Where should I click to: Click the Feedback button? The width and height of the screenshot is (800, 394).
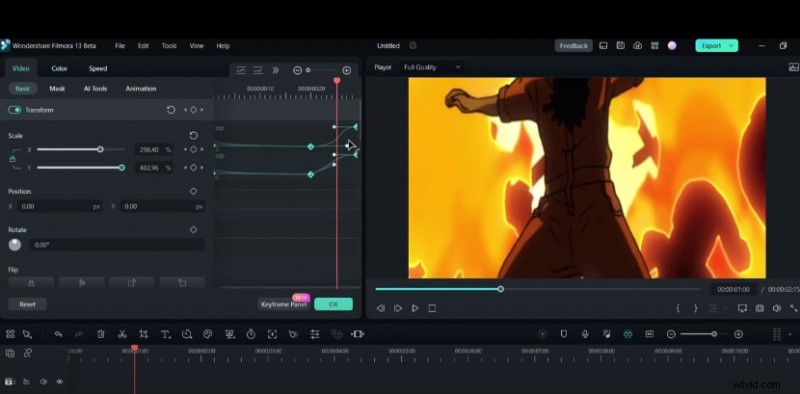point(573,45)
